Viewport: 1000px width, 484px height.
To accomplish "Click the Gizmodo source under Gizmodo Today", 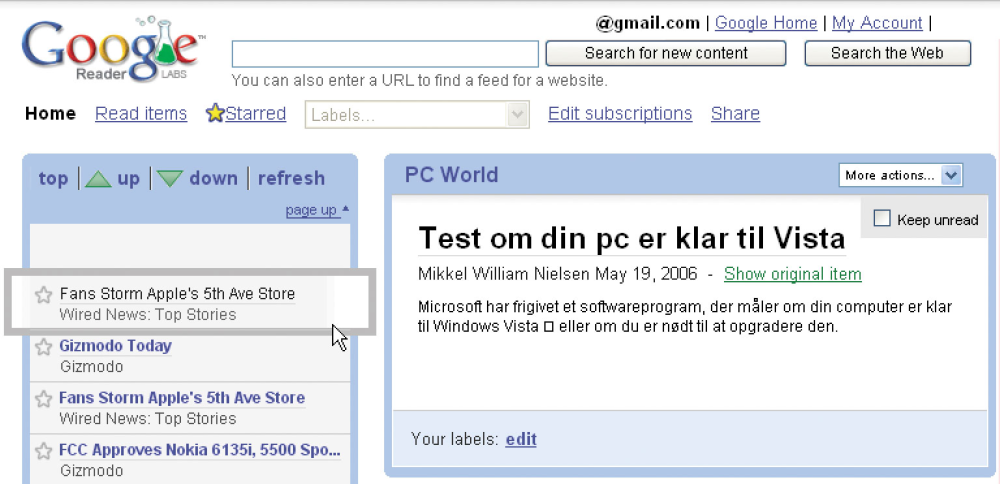I will click(x=91, y=367).
